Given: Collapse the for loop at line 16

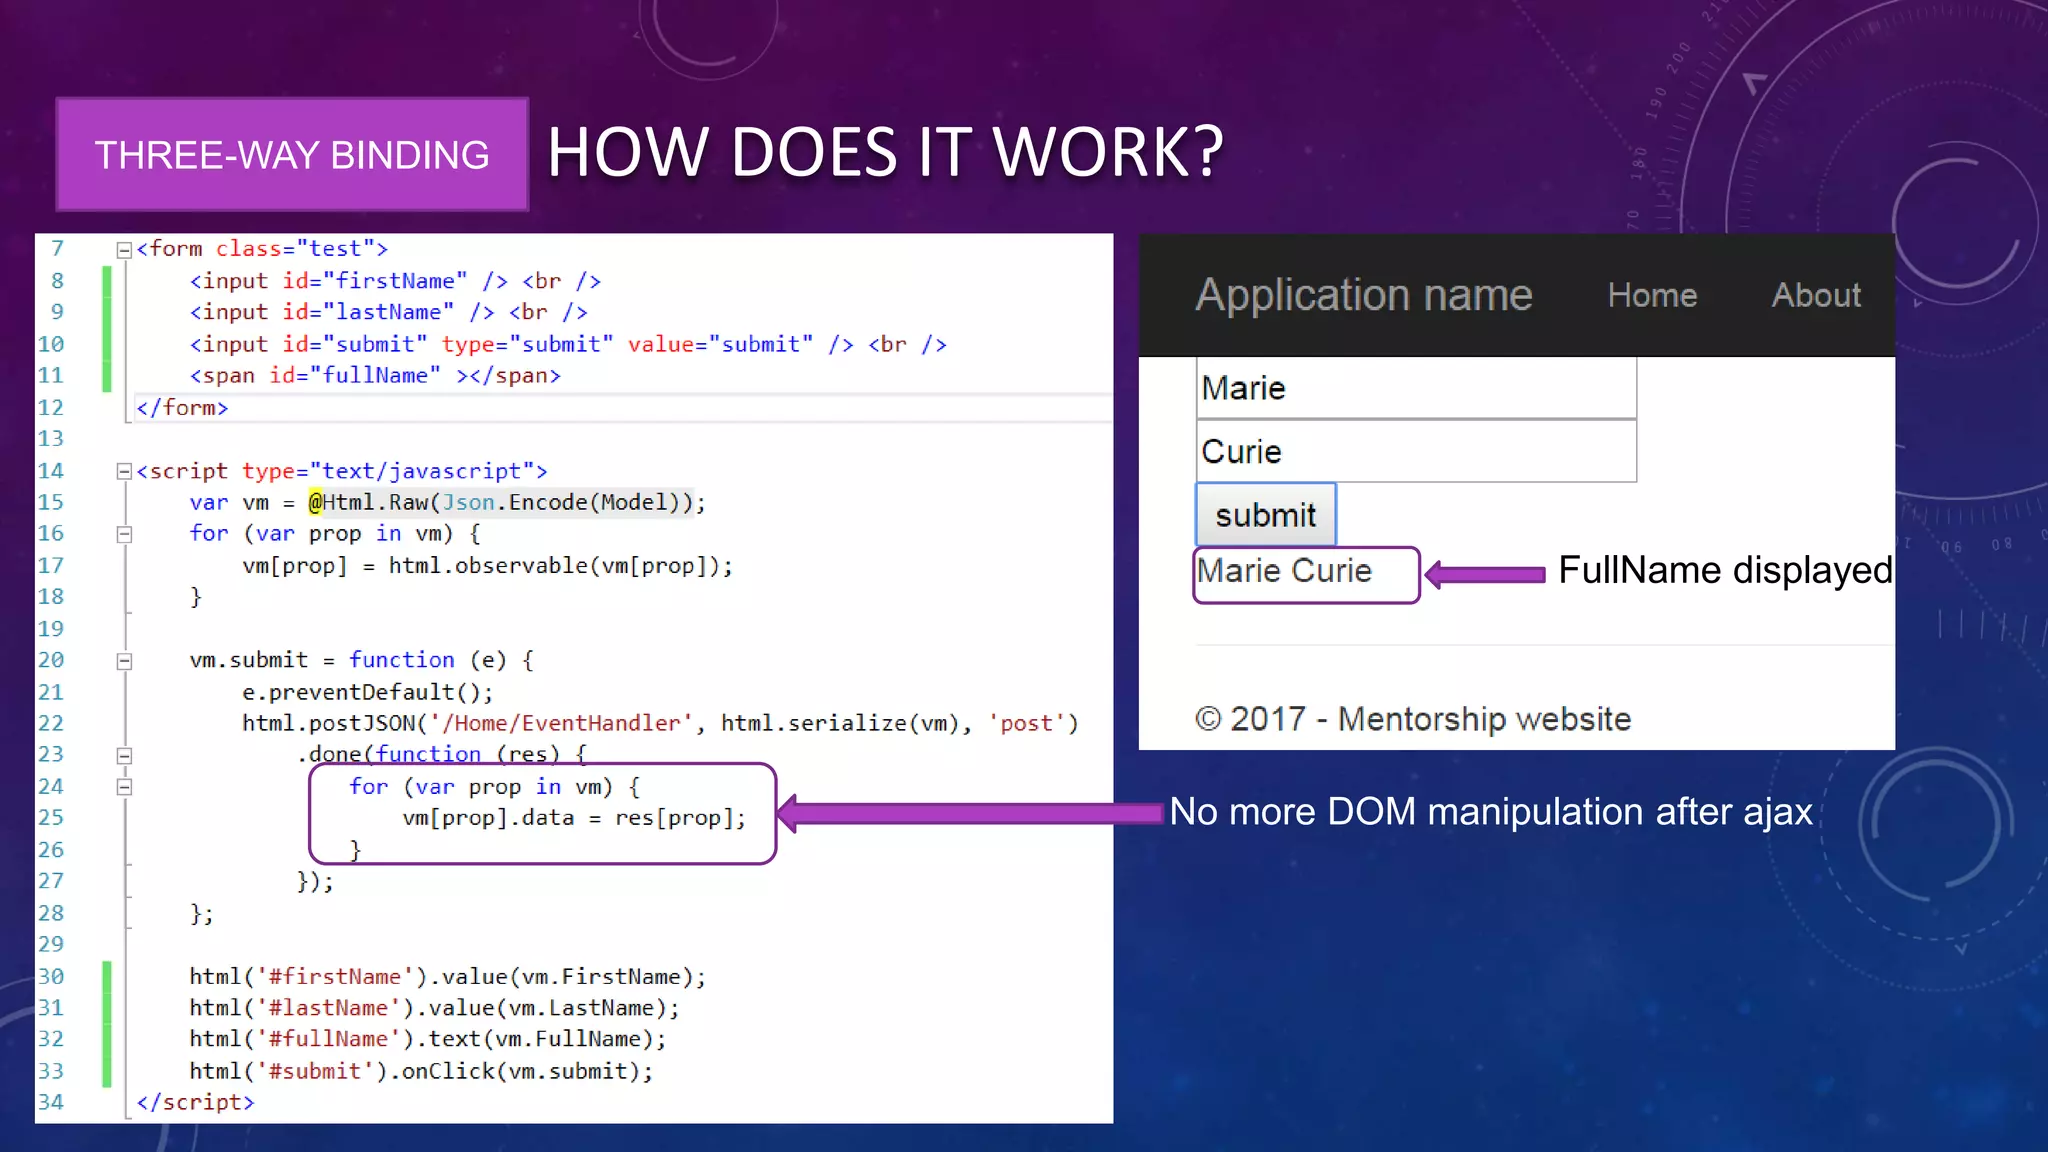Looking at the screenshot, I should (x=124, y=535).
